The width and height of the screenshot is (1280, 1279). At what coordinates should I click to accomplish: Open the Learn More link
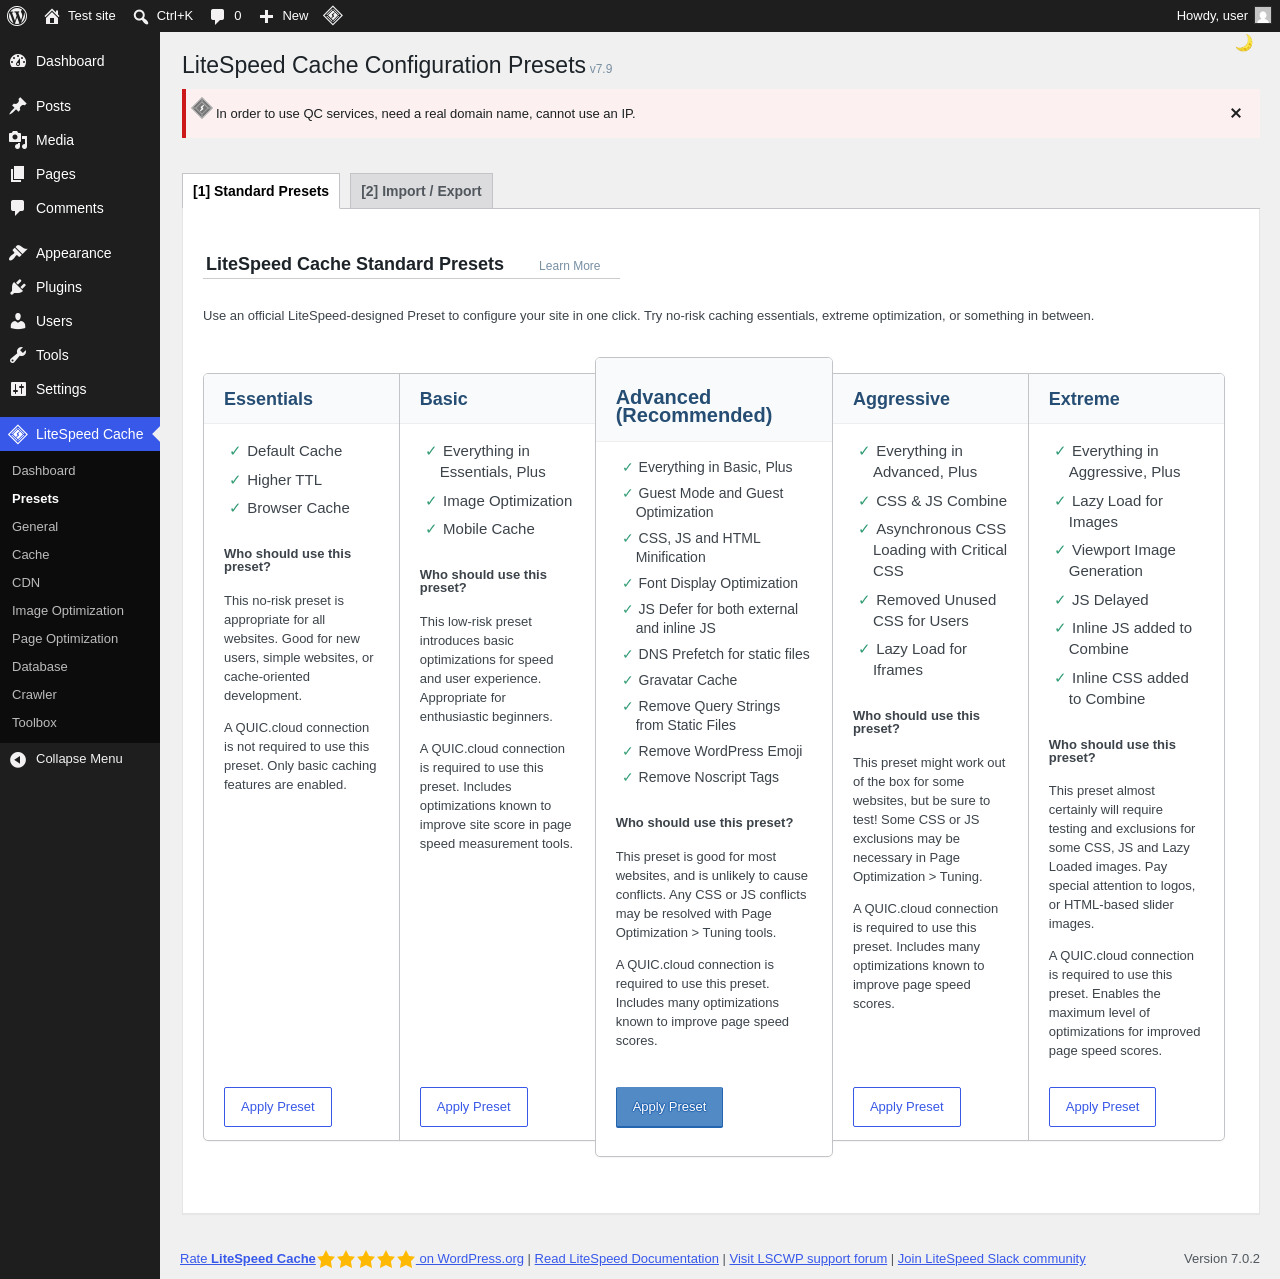pyautogui.click(x=569, y=266)
